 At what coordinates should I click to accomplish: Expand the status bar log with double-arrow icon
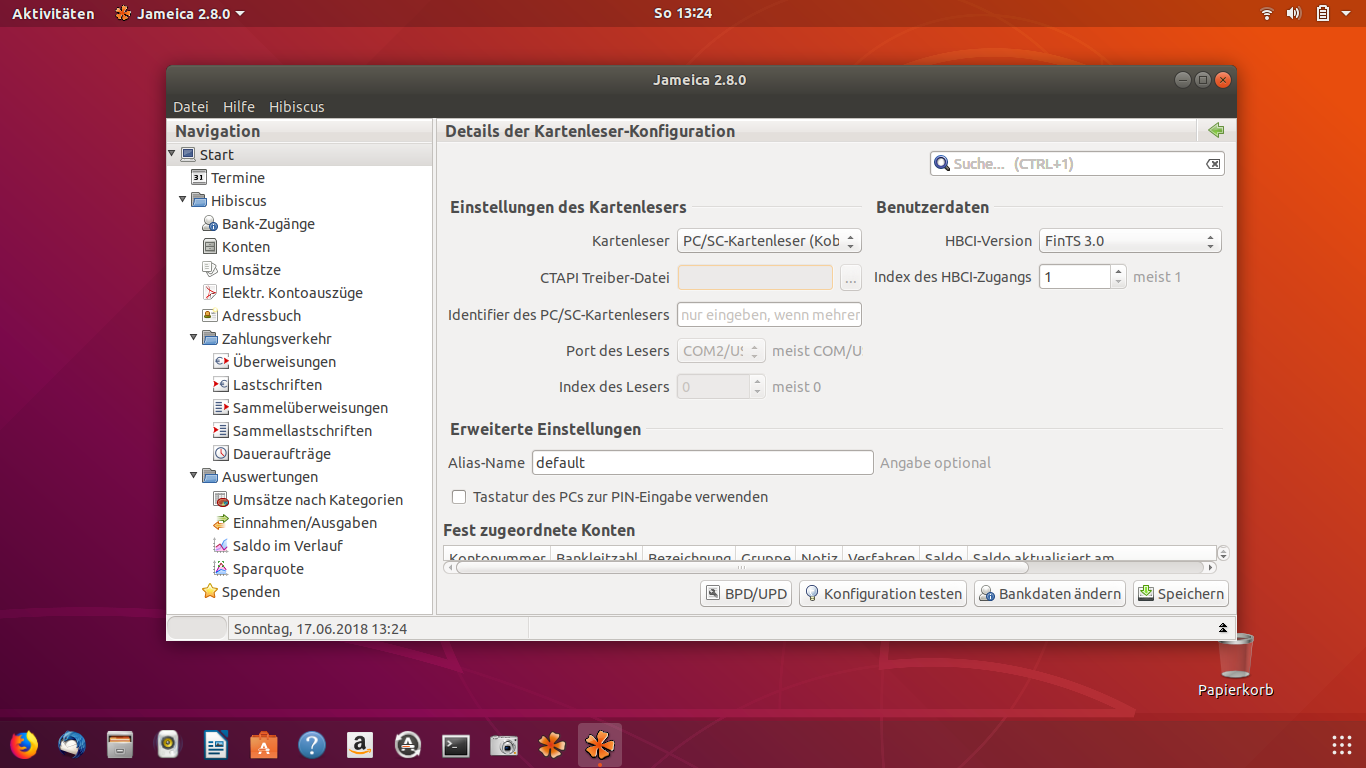click(1222, 628)
